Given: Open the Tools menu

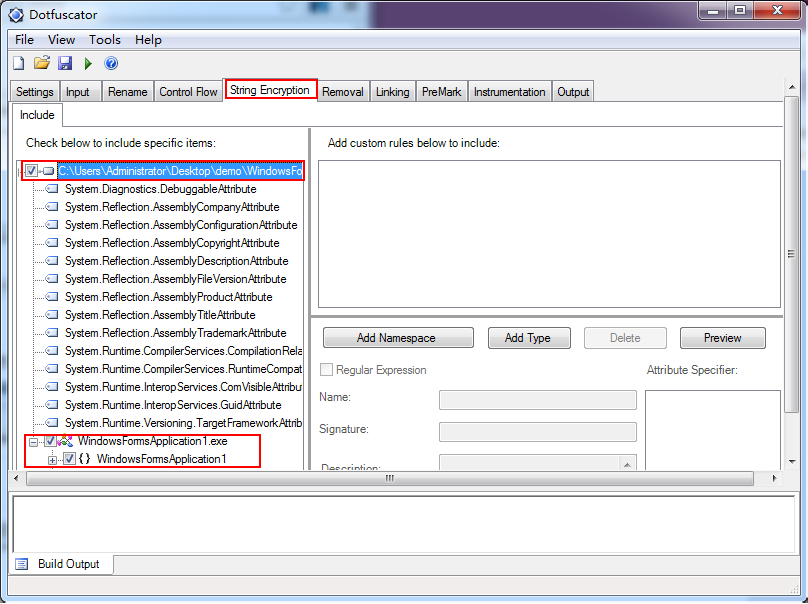Looking at the screenshot, I should pos(105,40).
